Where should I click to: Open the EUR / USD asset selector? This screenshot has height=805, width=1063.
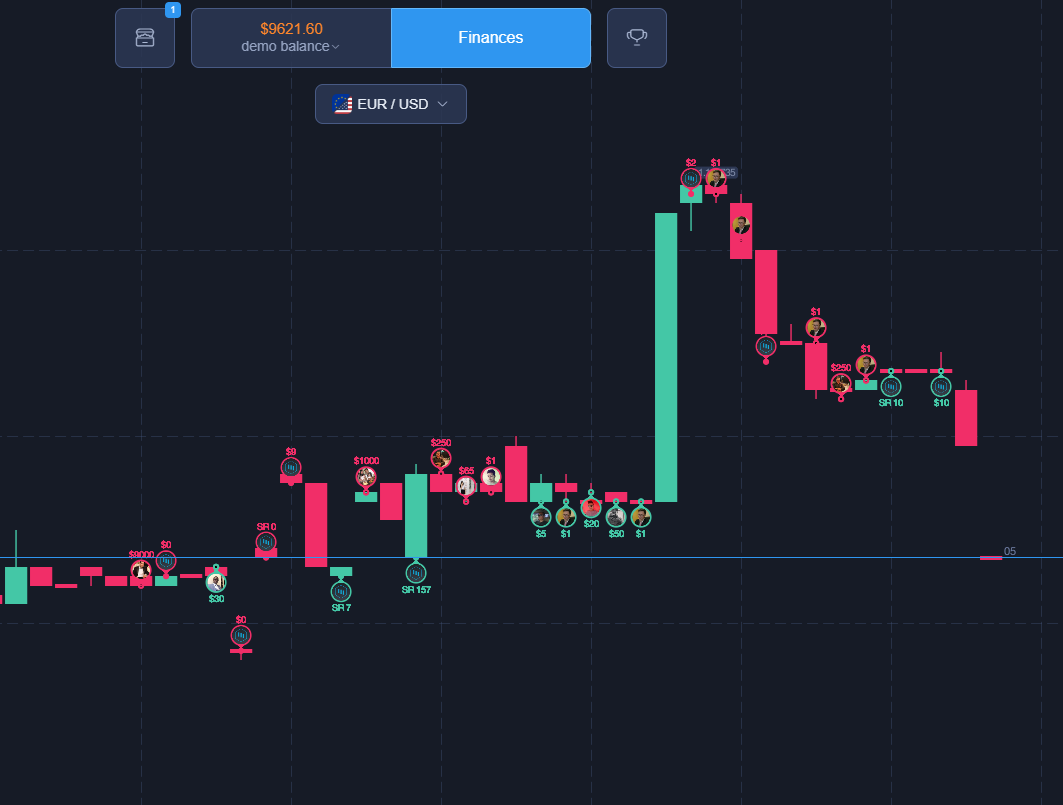(391, 104)
